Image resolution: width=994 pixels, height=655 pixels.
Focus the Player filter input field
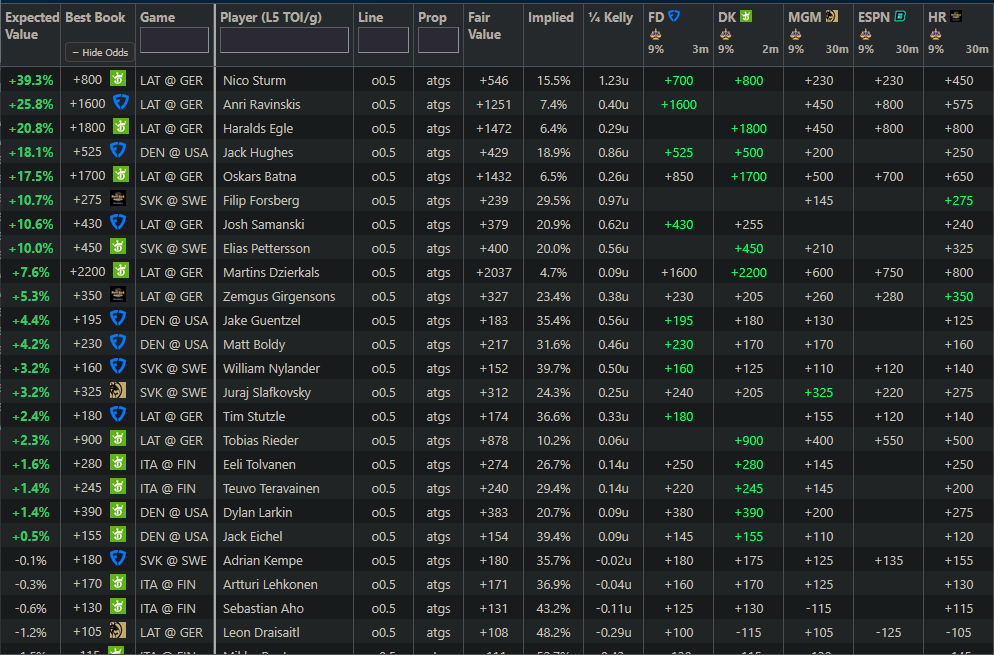tap(284, 40)
